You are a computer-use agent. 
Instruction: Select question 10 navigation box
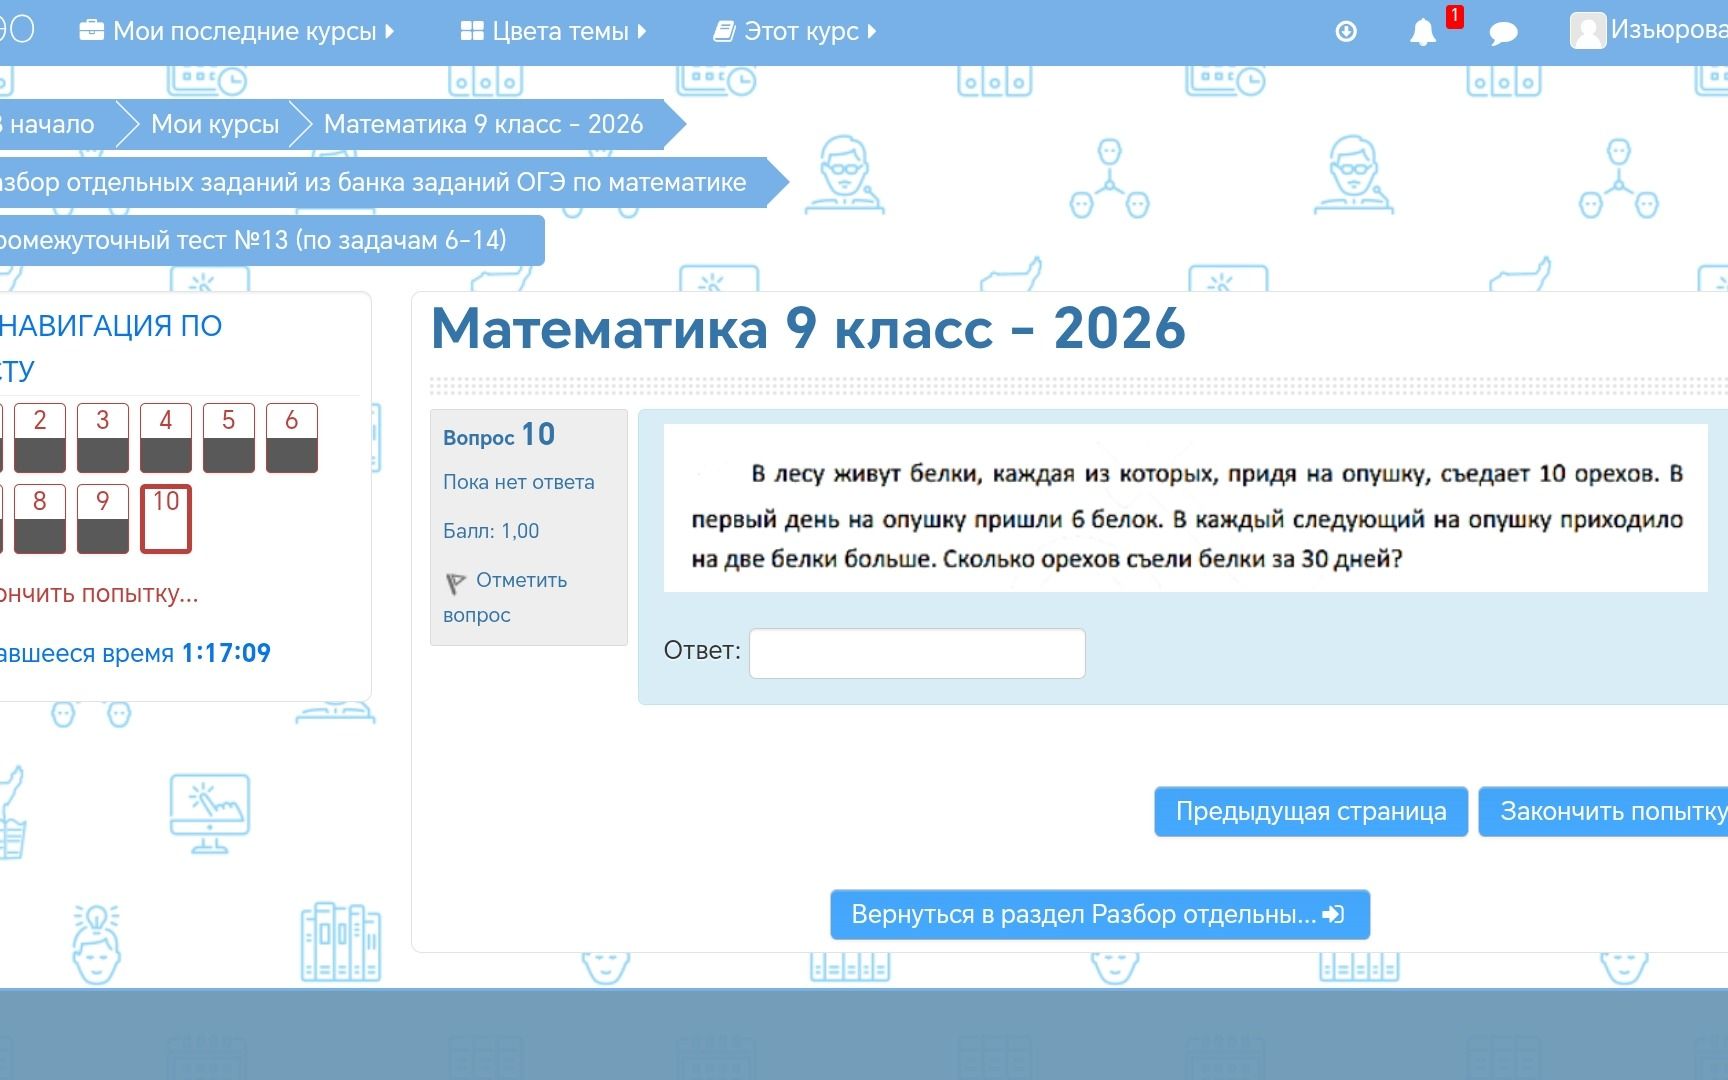point(166,519)
